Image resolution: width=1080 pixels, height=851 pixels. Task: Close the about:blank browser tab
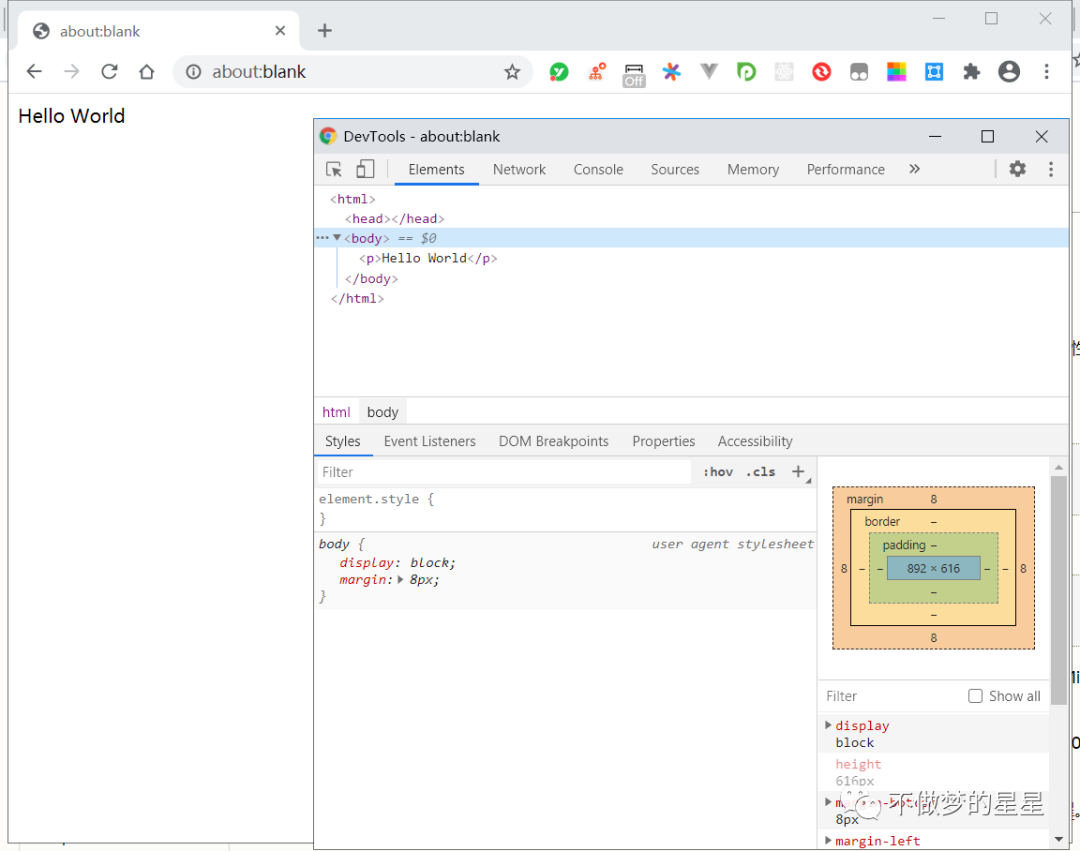click(280, 30)
